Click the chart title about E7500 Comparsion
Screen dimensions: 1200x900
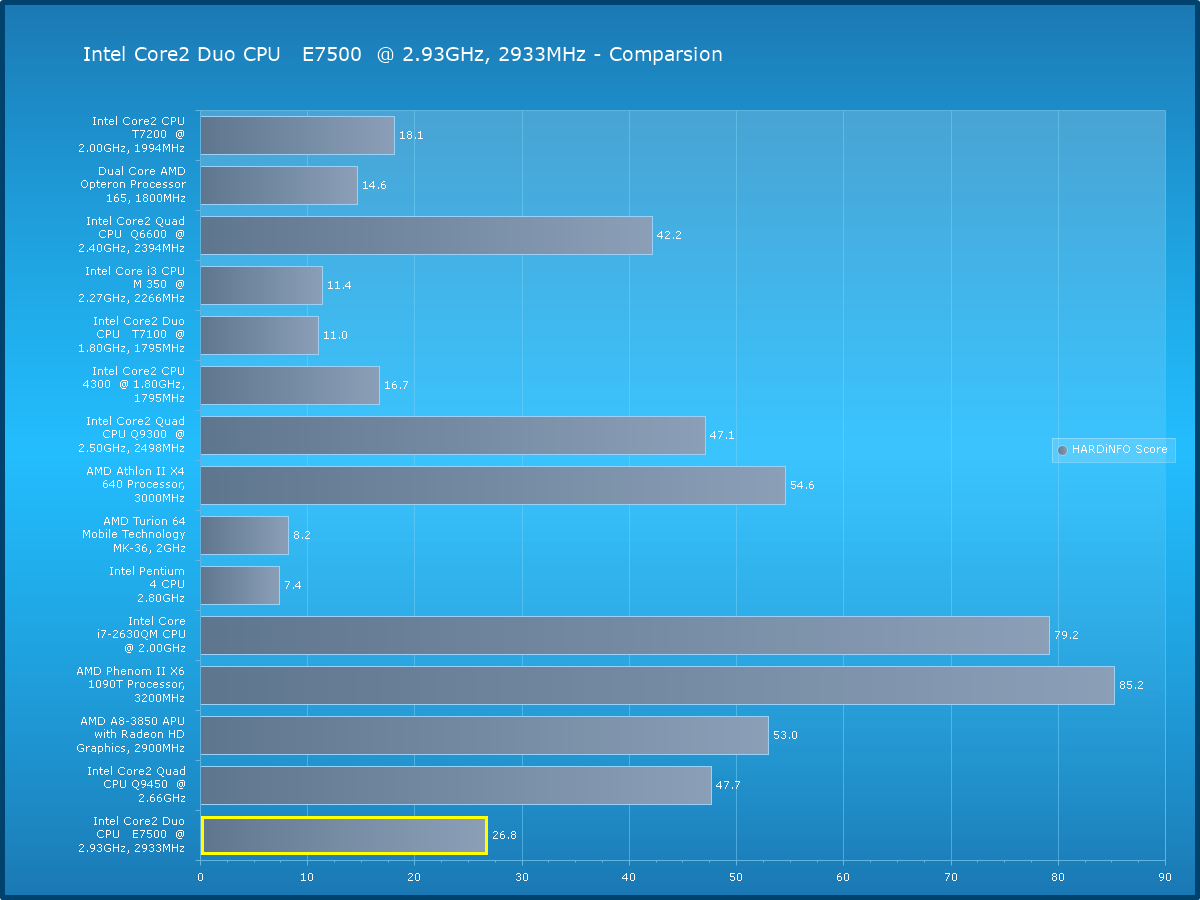tap(402, 55)
